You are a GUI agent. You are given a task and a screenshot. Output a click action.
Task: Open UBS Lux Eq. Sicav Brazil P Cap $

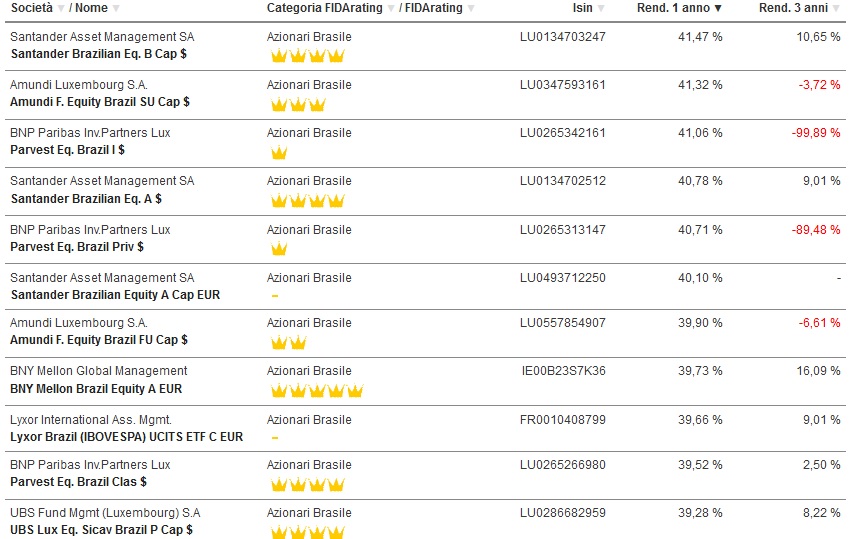tap(102, 530)
